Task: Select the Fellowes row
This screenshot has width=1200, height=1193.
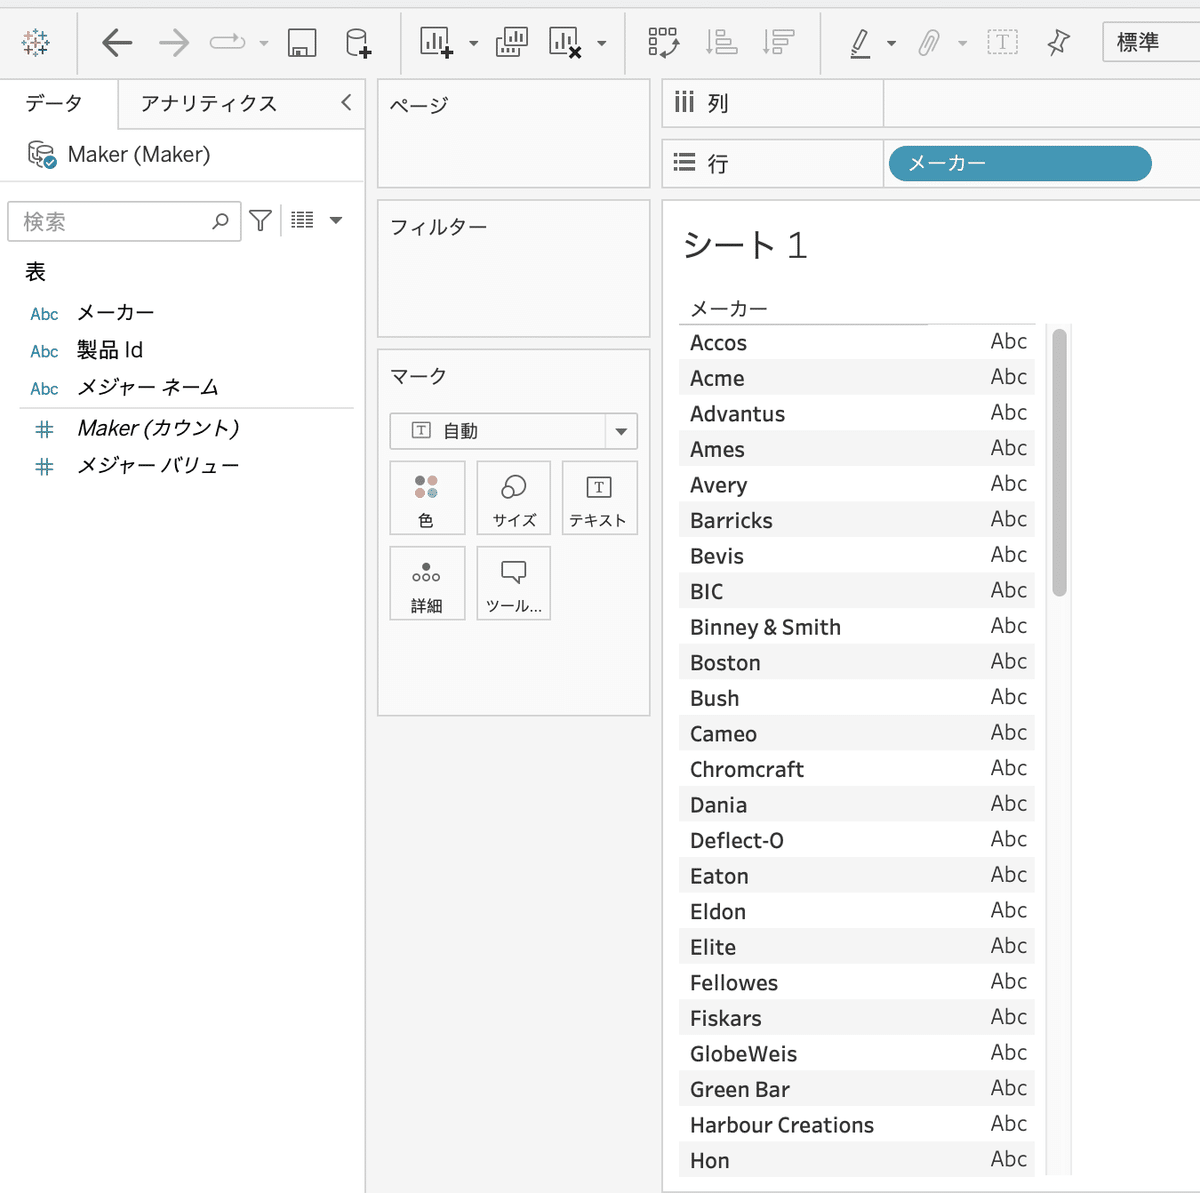Action: (x=856, y=982)
